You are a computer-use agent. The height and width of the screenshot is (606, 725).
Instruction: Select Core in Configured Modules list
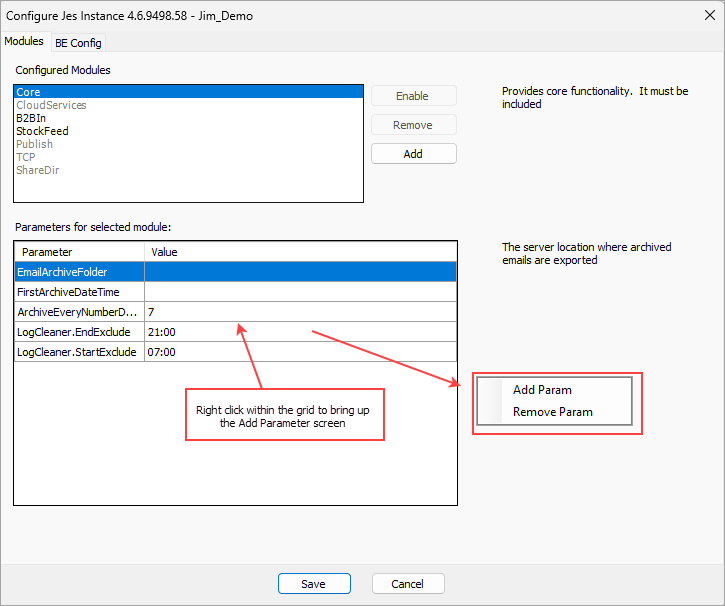29,92
